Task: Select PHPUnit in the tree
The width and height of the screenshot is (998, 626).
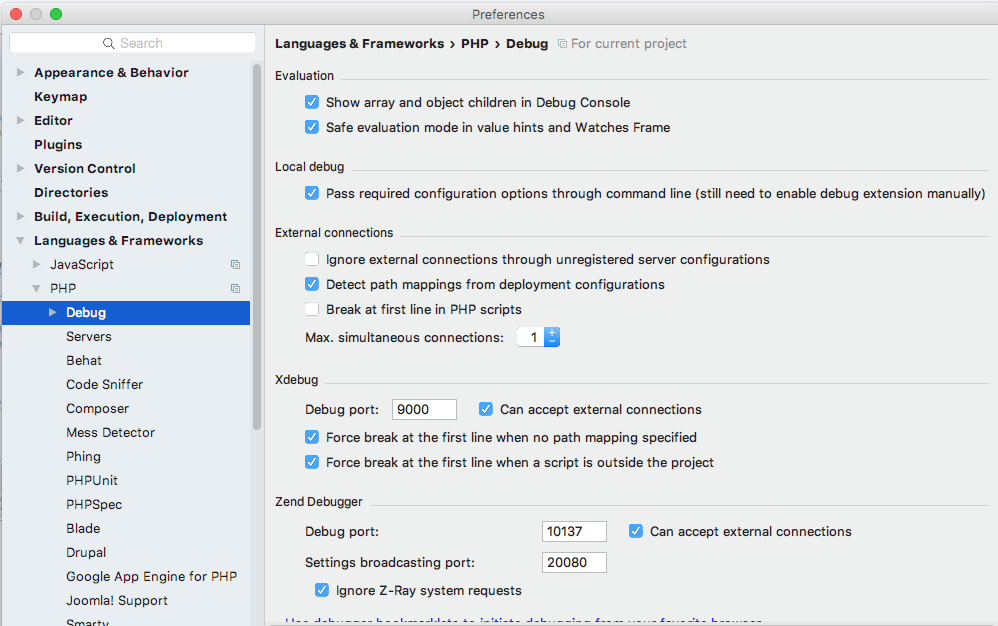Action: (92, 480)
